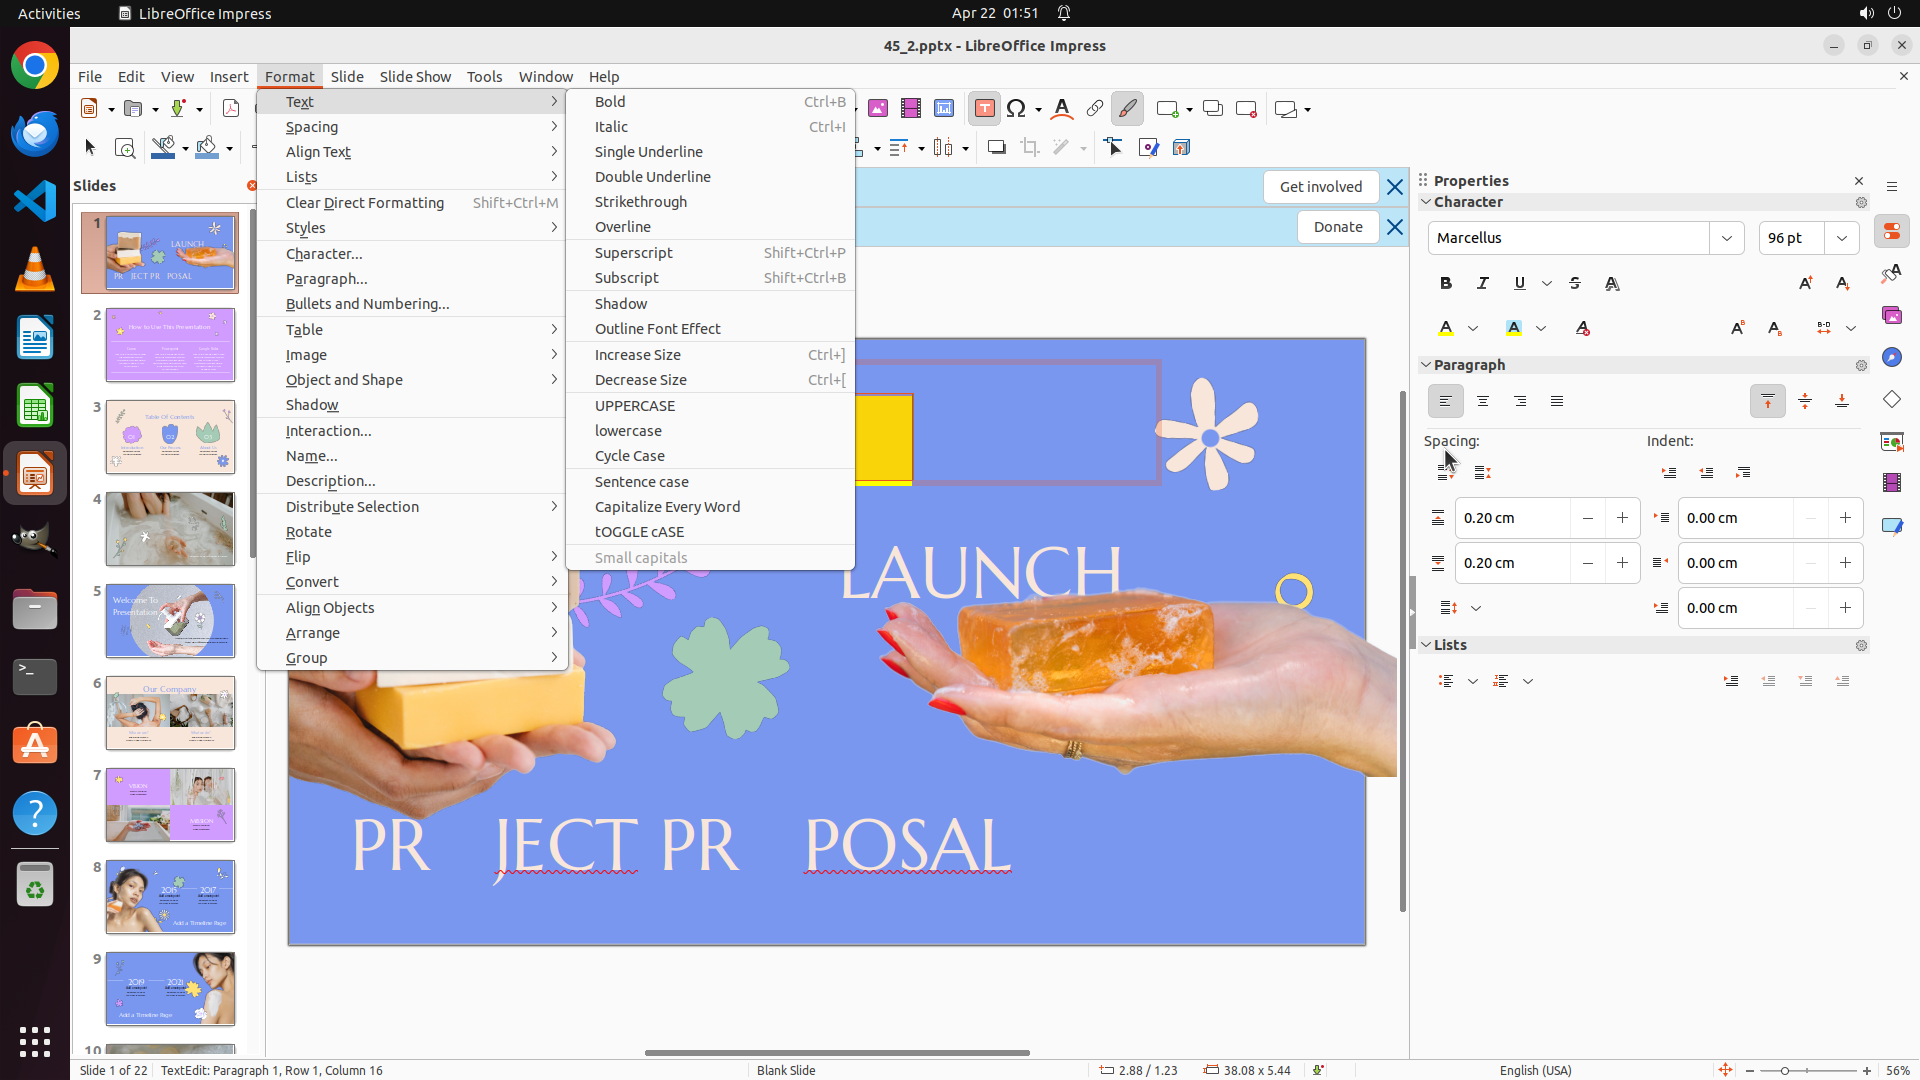Click the Insert Hyperlink icon
Screen dimensions: 1920x1080
(x=1095, y=109)
